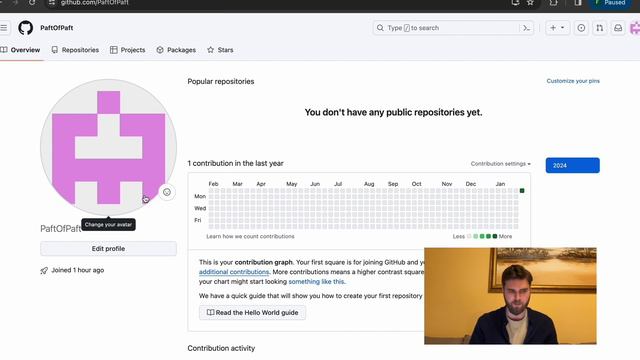Click the darkest green legend square near More

coord(495,236)
